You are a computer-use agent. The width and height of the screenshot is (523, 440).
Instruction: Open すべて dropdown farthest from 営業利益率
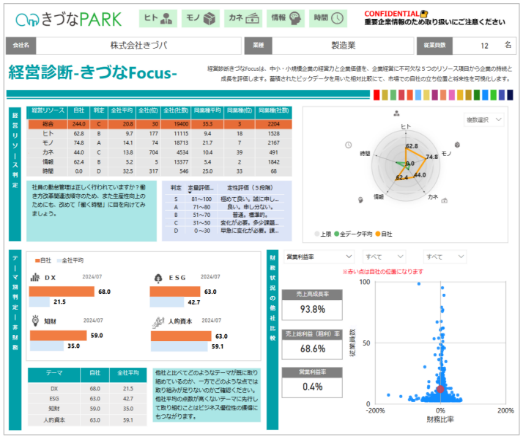click(445, 257)
